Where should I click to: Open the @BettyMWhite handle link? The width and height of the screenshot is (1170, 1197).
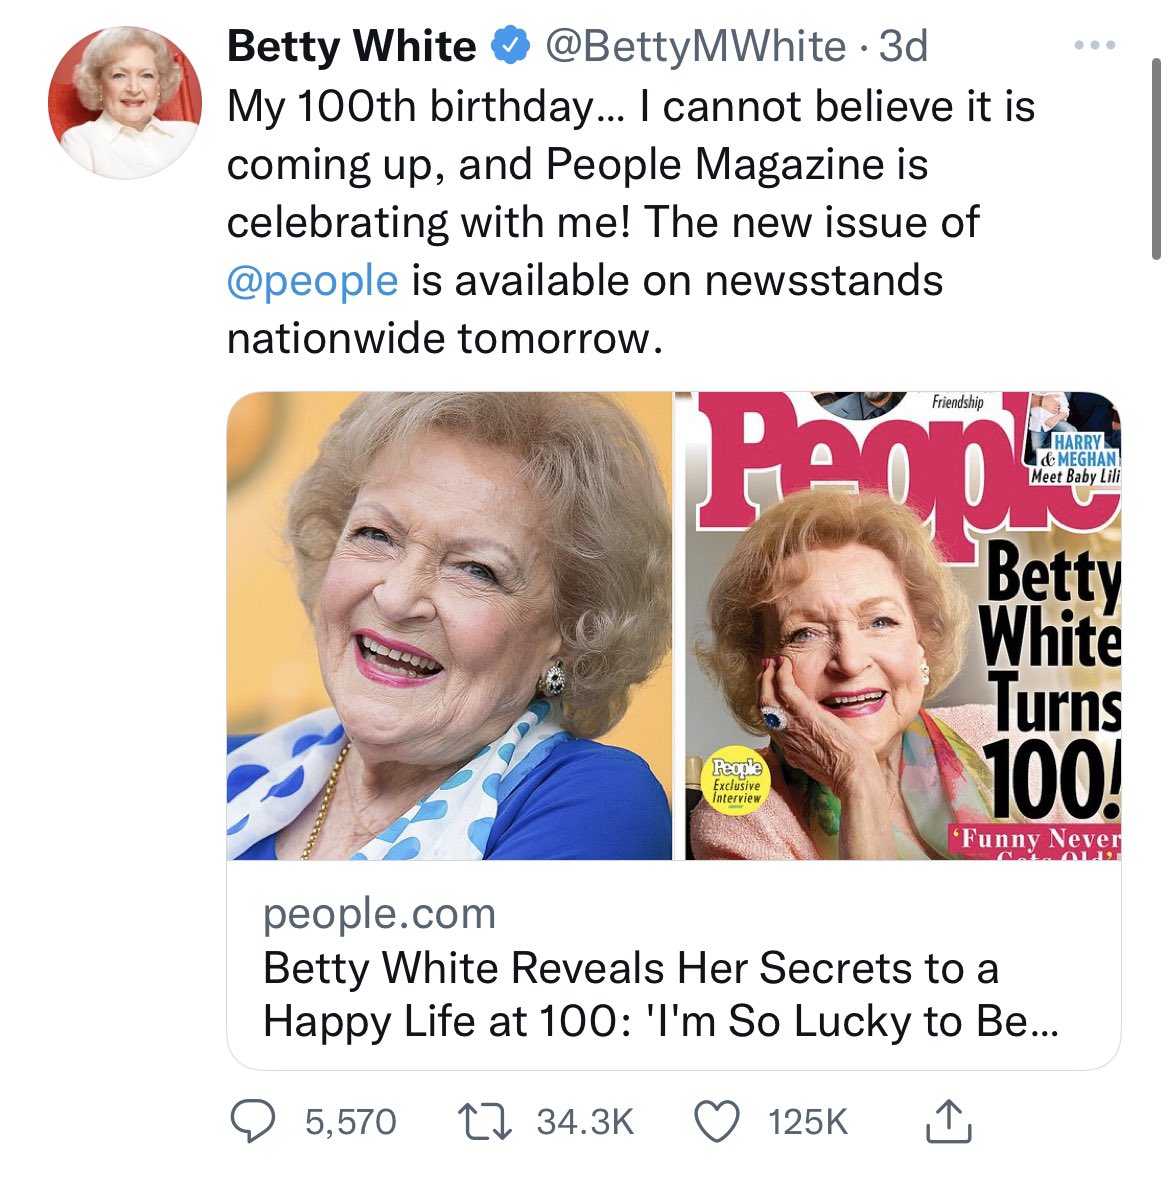click(694, 46)
